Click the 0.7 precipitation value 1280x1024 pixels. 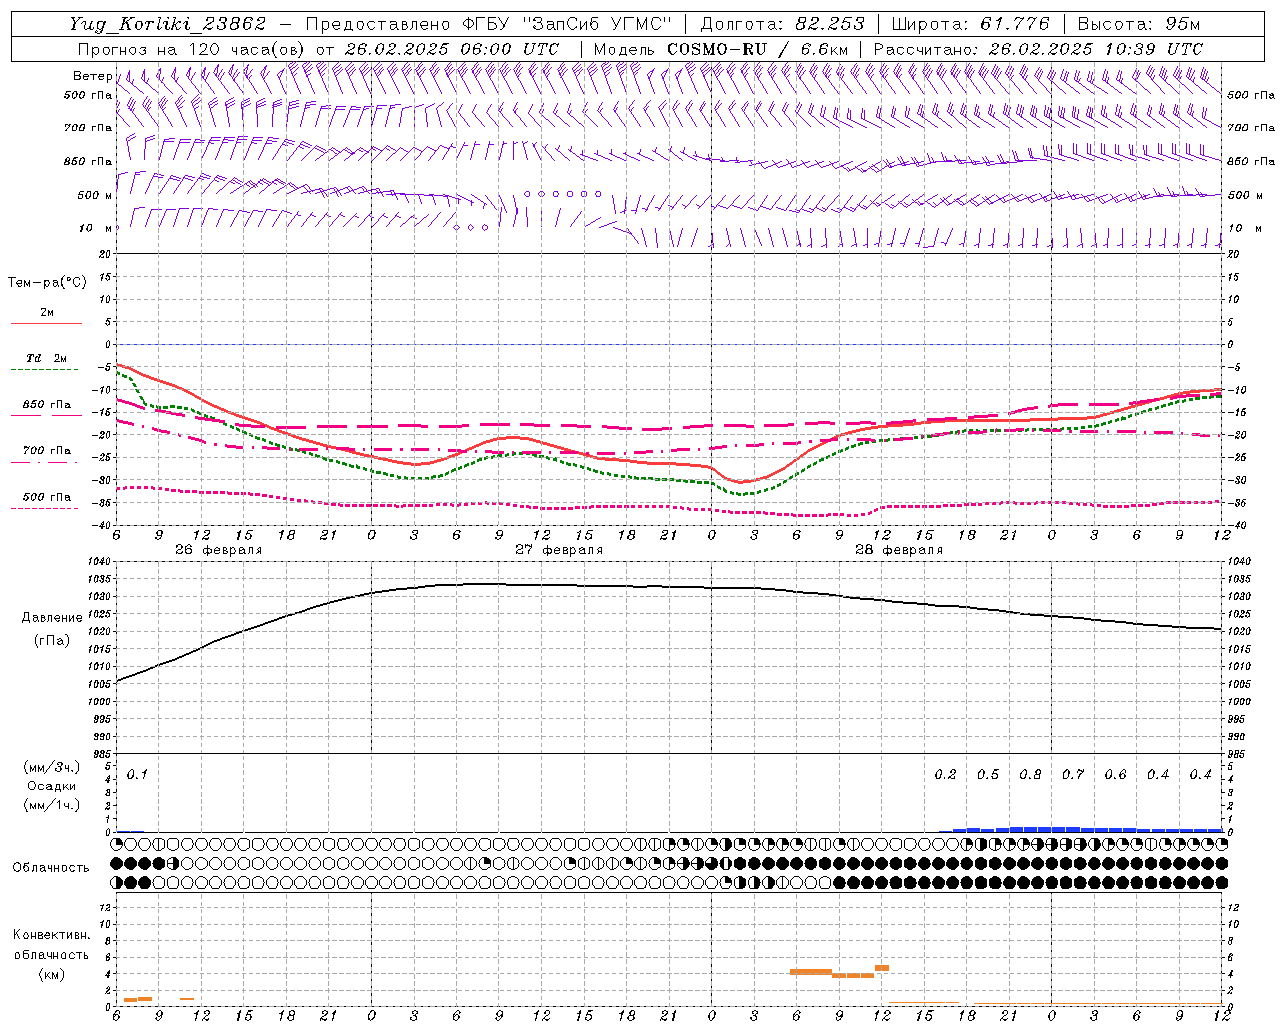[x=1073, y=775]
